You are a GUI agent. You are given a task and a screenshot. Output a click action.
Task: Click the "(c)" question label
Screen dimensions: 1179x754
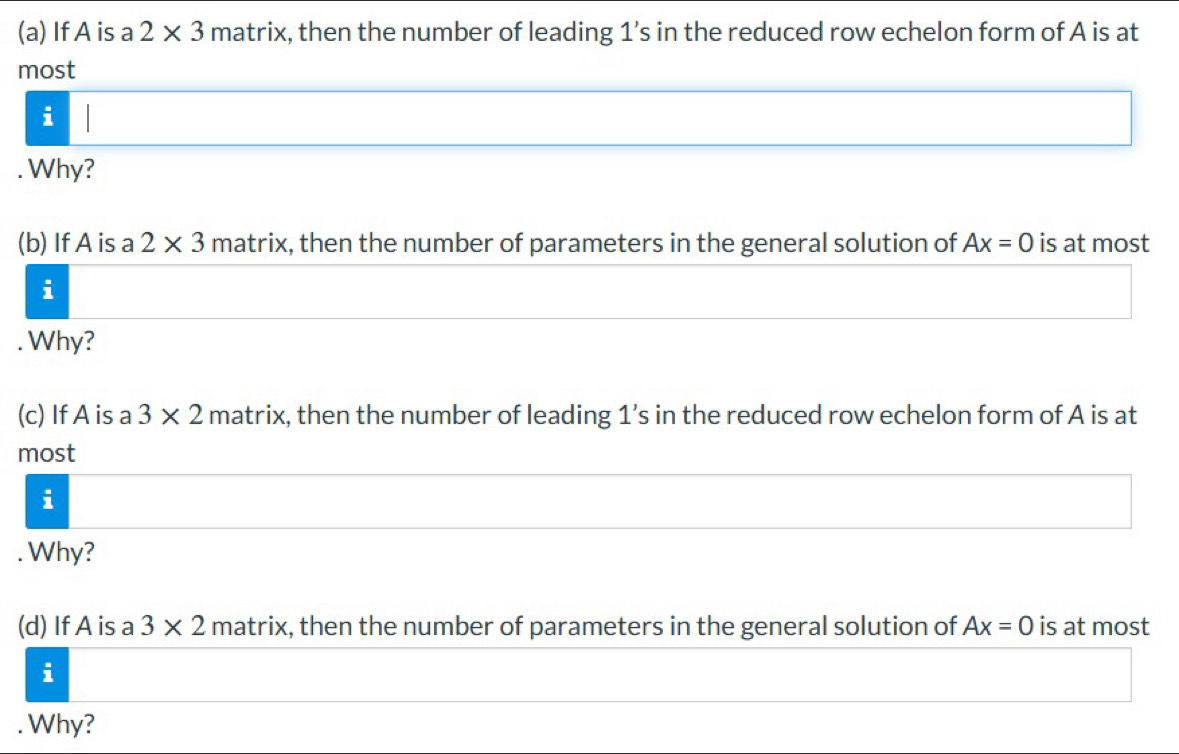click(x=32, y=415)
